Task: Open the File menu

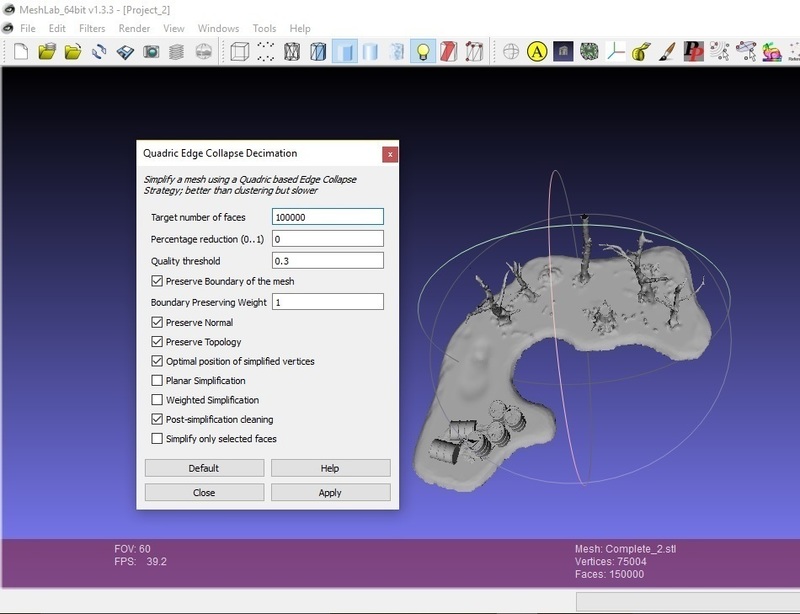Action: [28, 29]
